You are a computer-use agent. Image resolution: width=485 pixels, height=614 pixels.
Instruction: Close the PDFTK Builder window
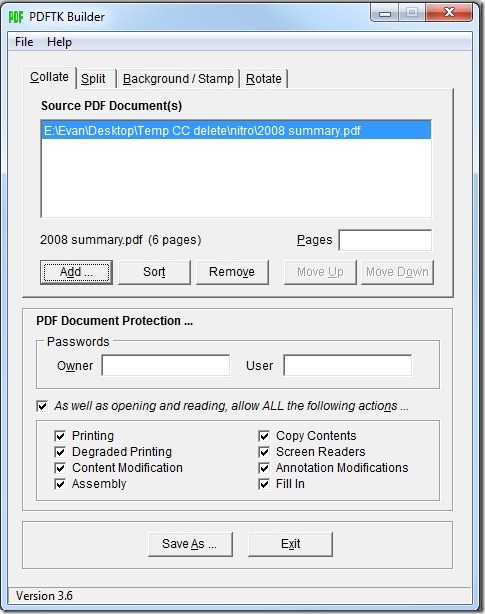tap(449, 13)
